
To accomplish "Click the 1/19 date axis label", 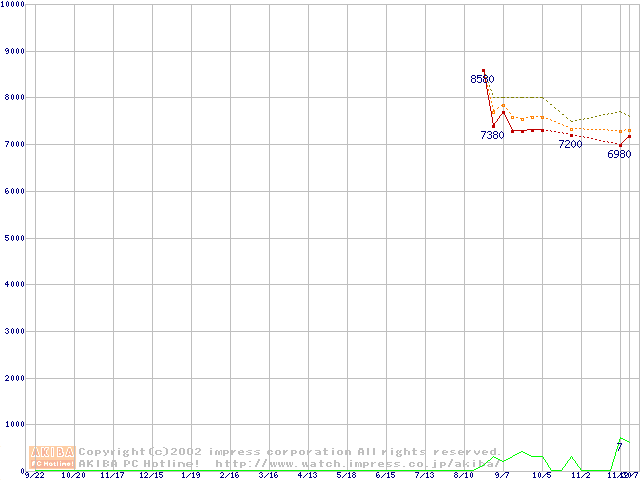I will pos(190,476).
